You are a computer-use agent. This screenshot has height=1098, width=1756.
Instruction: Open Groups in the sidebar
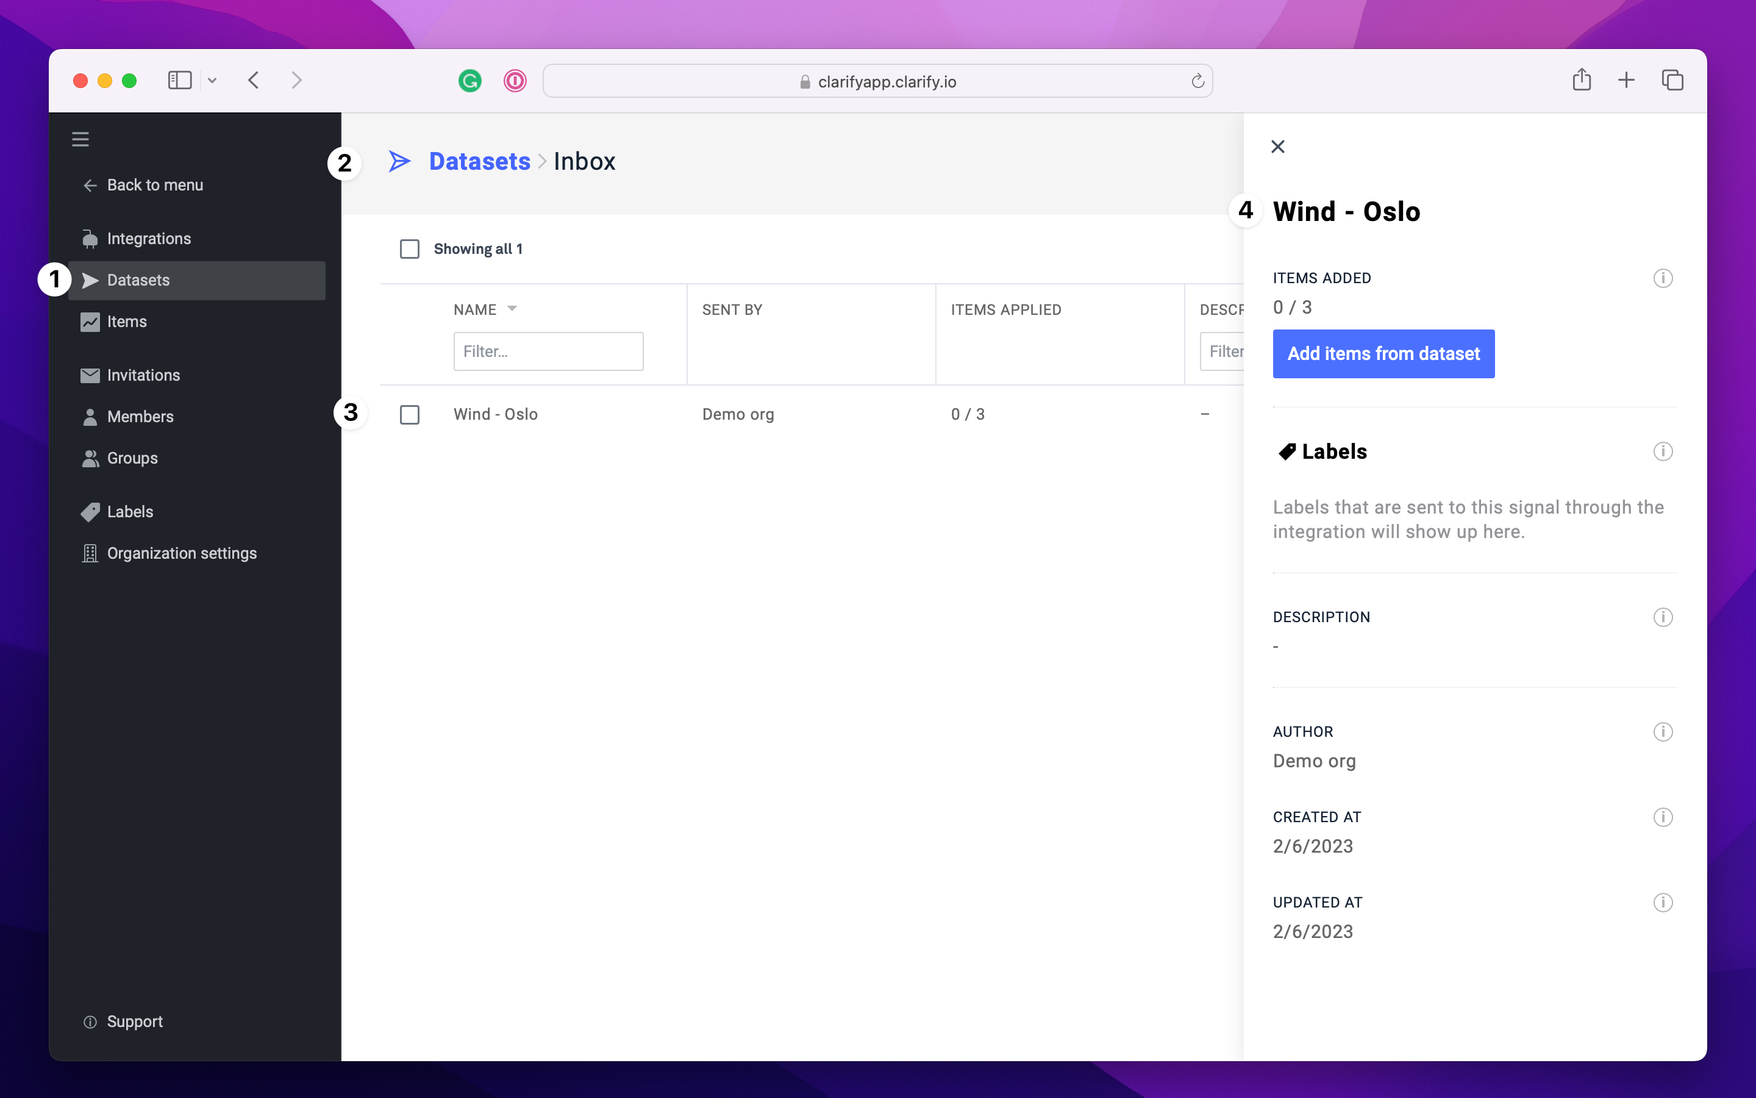(120, 458)
